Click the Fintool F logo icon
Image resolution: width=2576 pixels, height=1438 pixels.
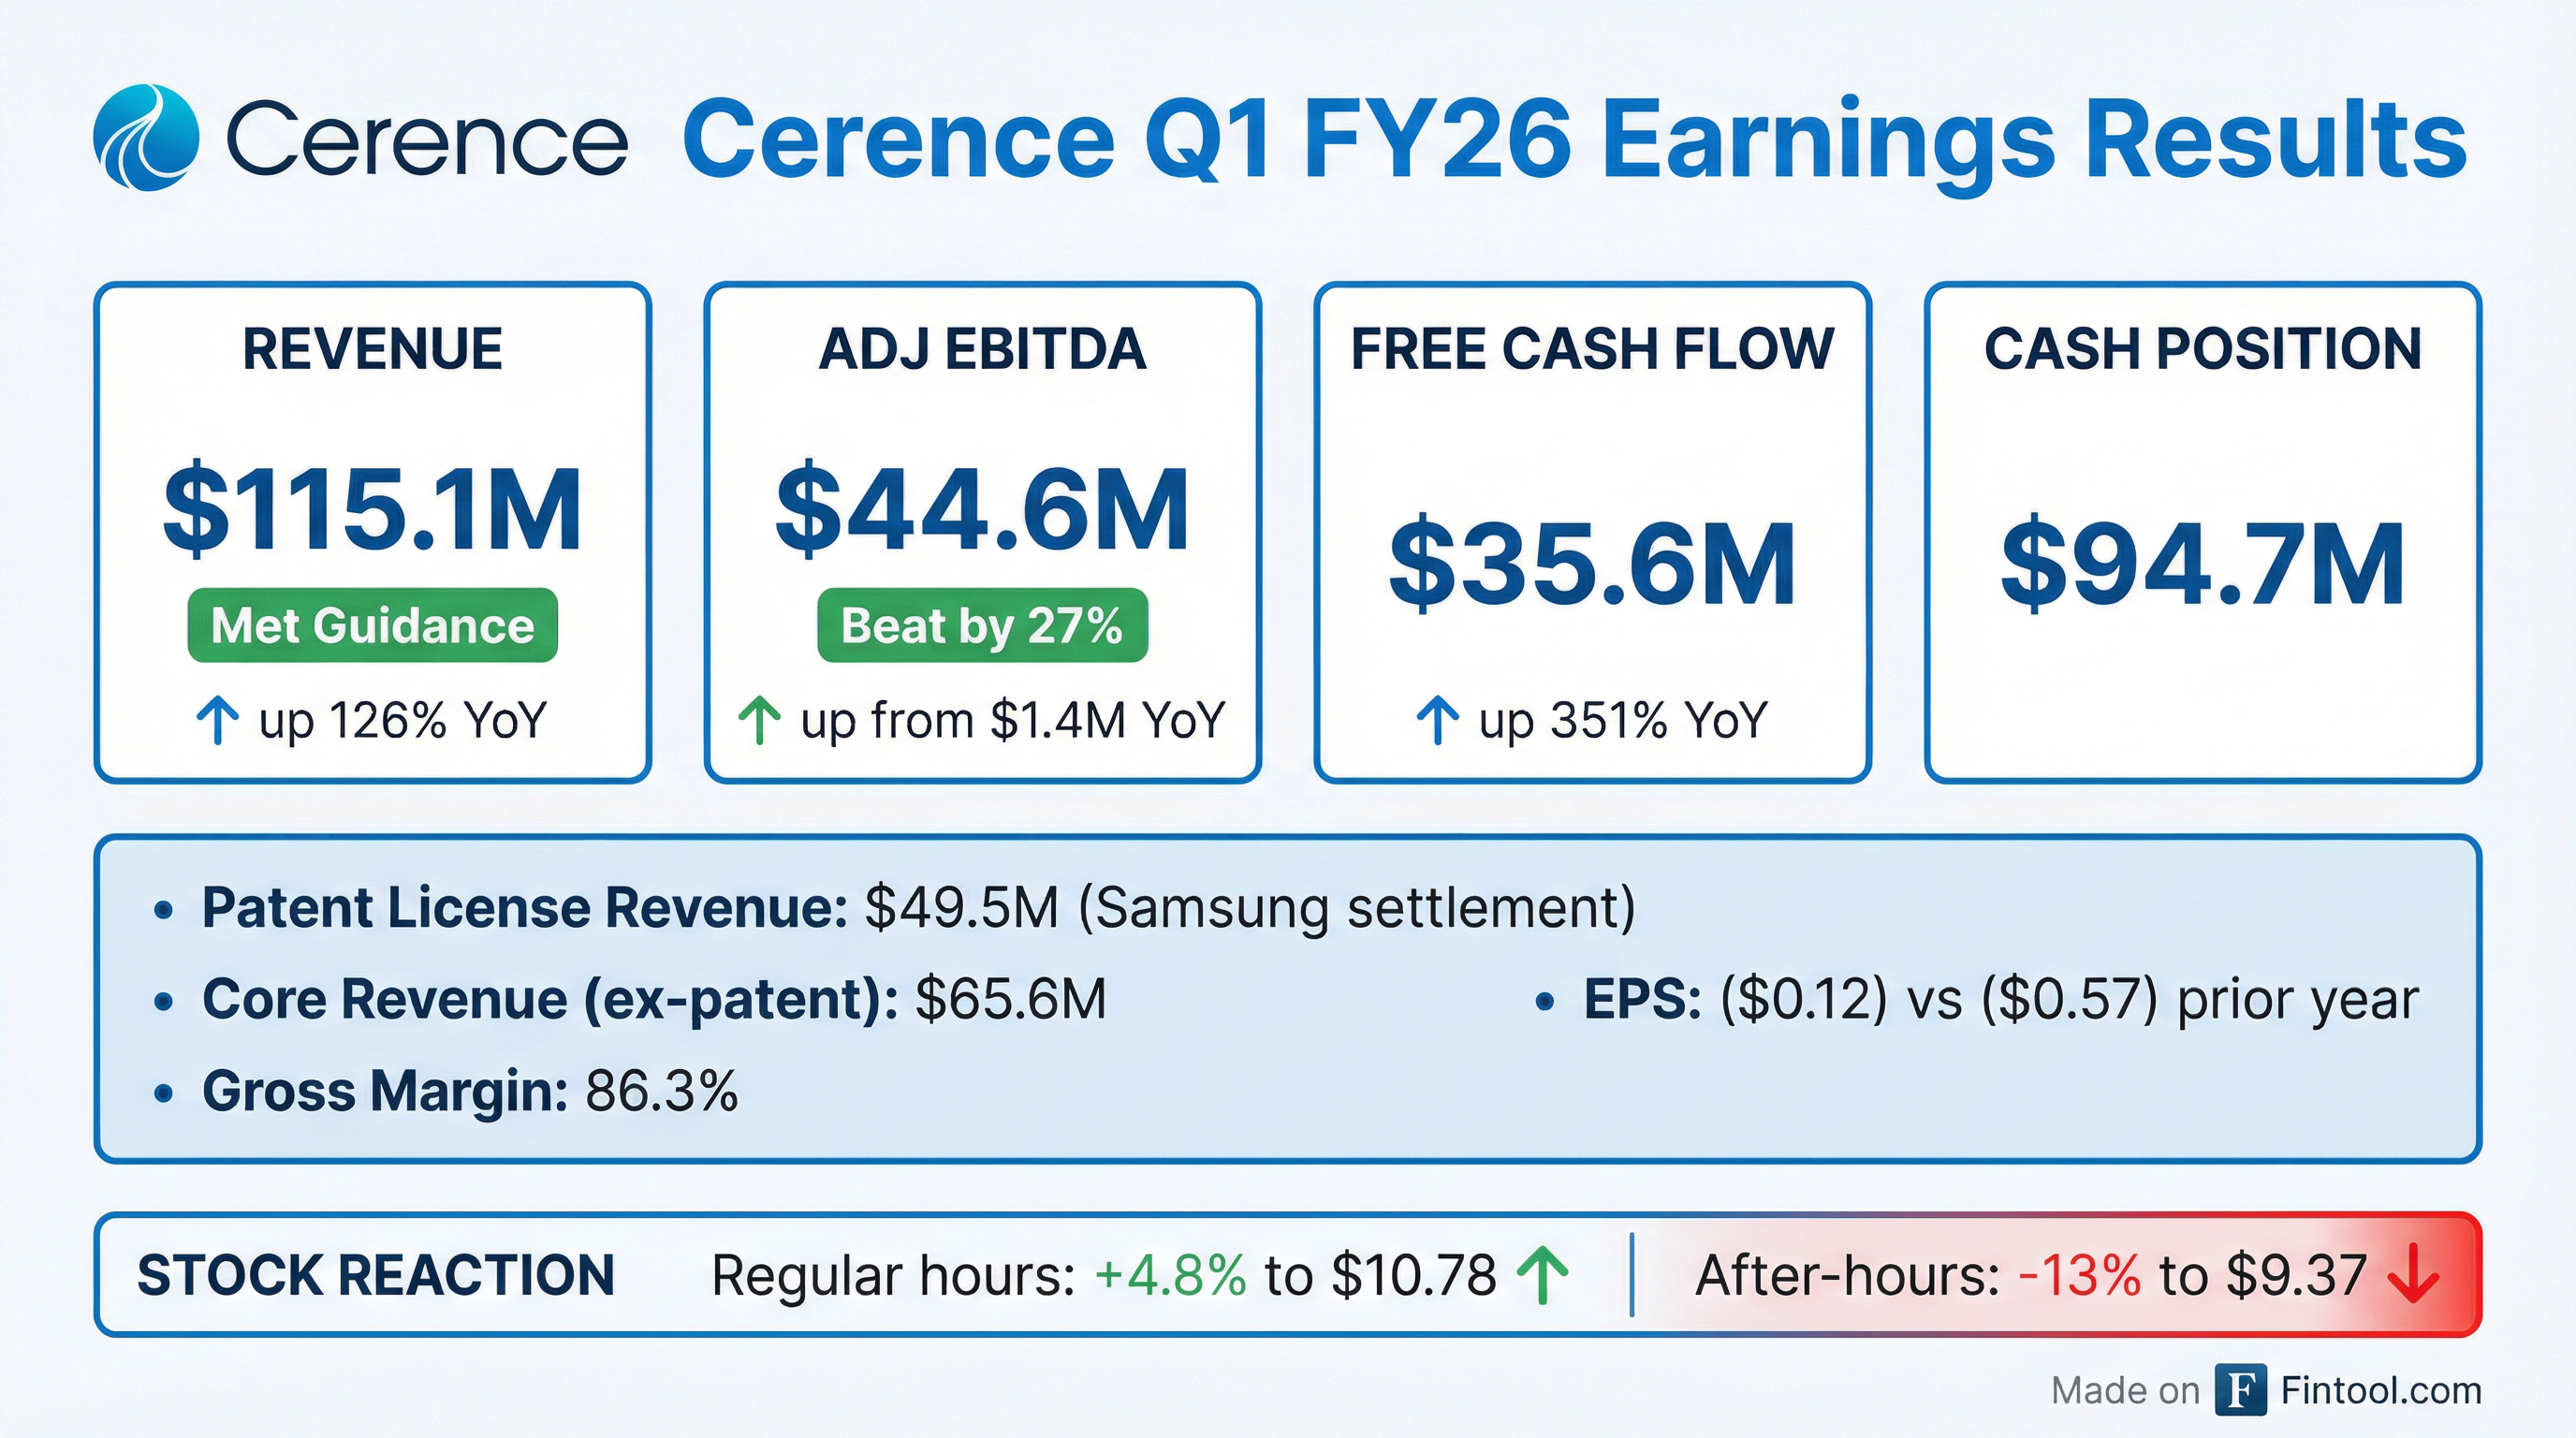2240,1390
